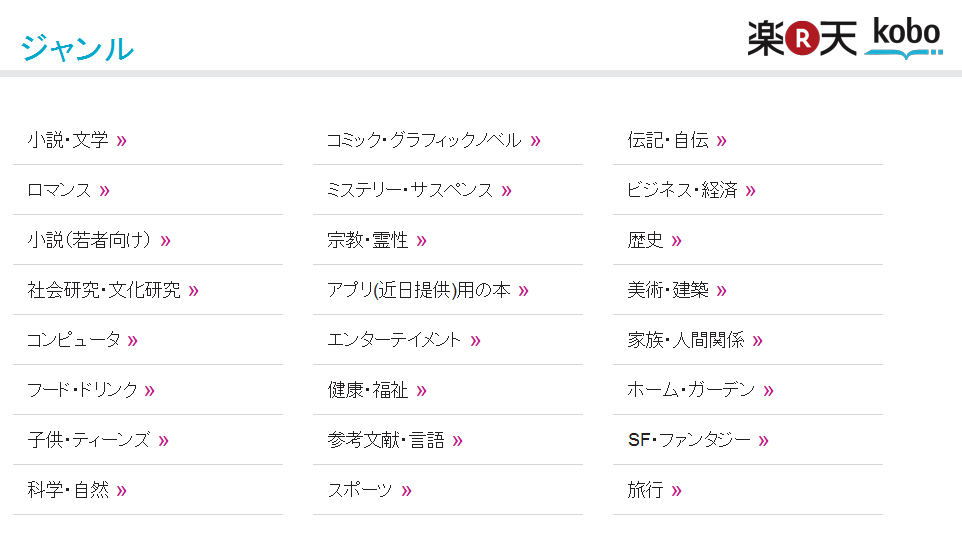Choose the SF・ファンタジー genre
Image resolution: width=962 pixels, height=544 pixels.
(x=689, y=440)
